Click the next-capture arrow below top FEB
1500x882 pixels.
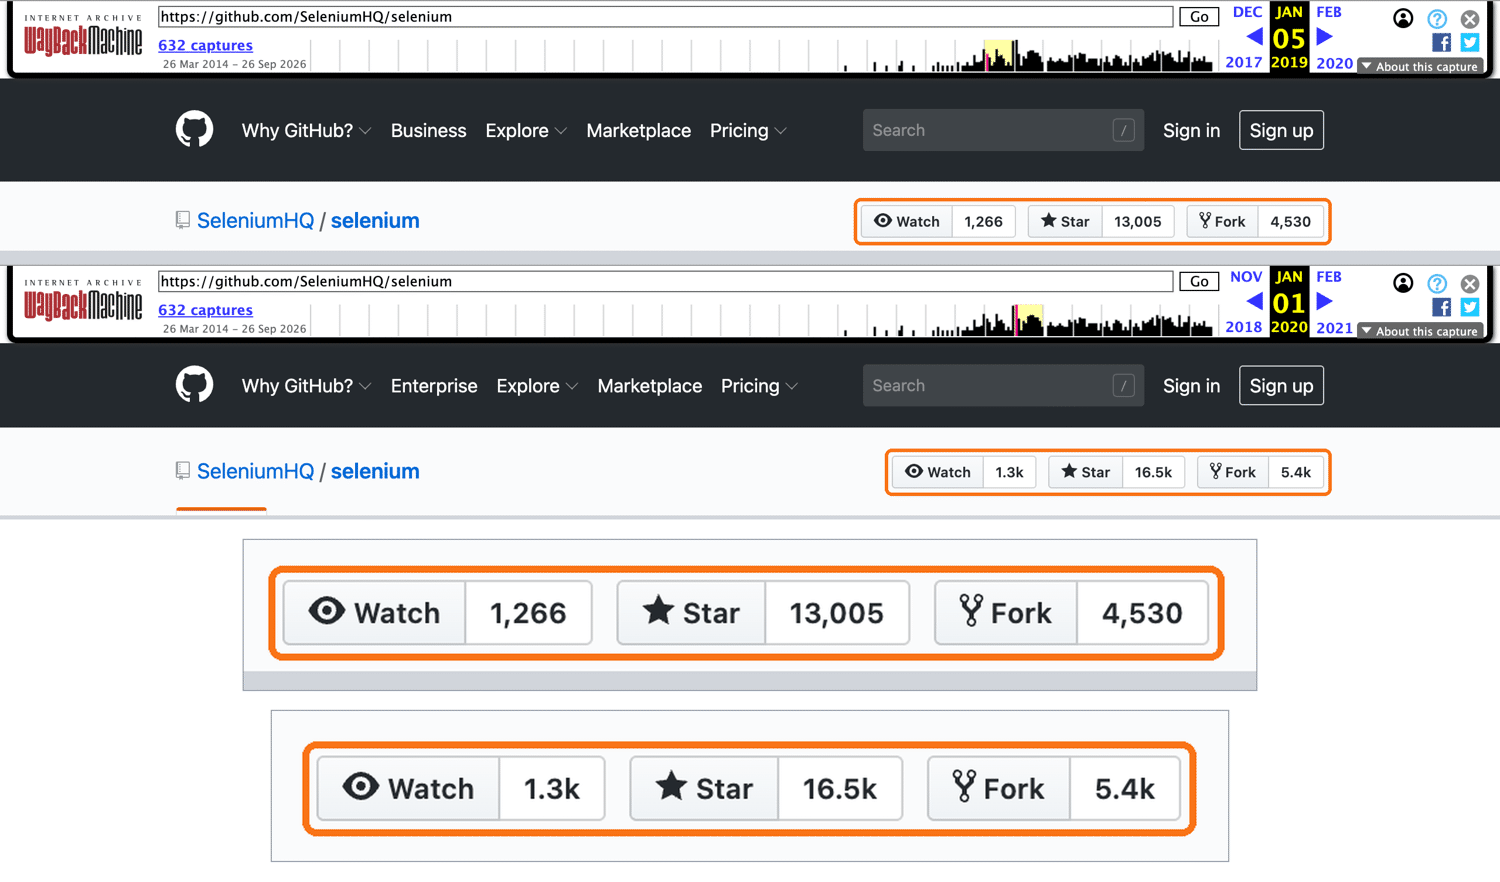click(1324, 37)
